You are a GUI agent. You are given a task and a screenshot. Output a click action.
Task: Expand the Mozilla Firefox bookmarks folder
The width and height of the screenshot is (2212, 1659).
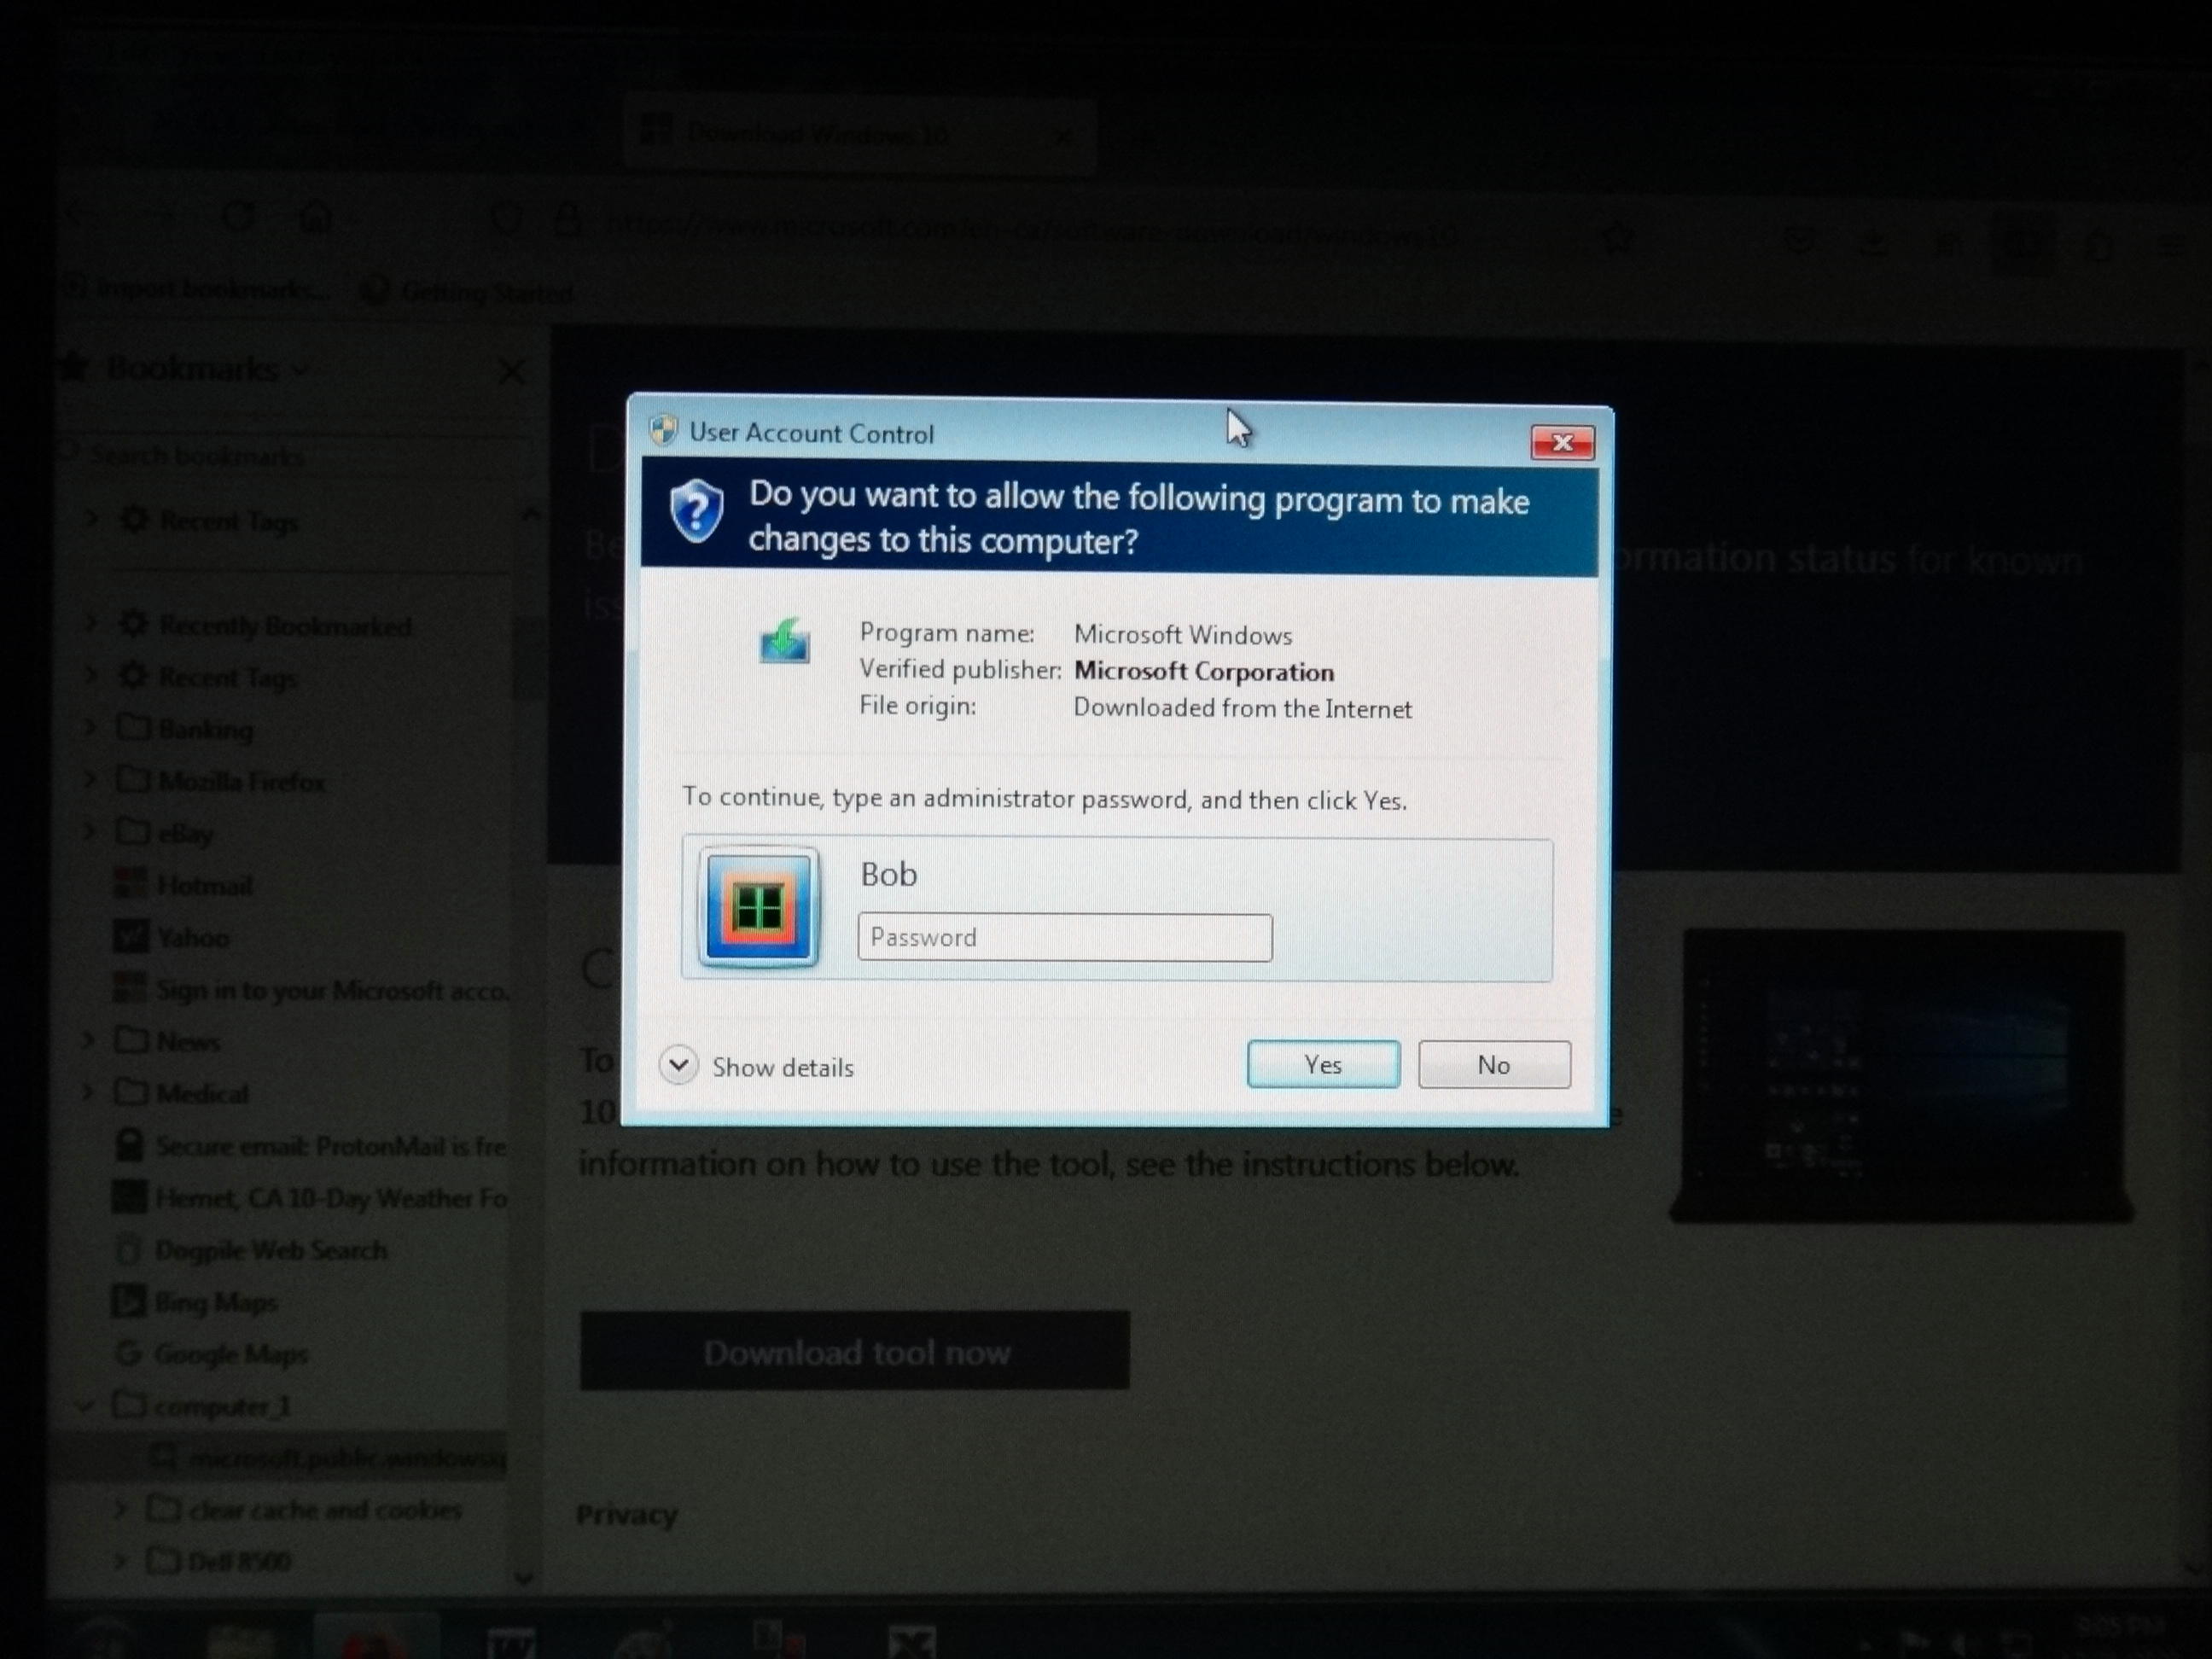[x=91, y=780]
